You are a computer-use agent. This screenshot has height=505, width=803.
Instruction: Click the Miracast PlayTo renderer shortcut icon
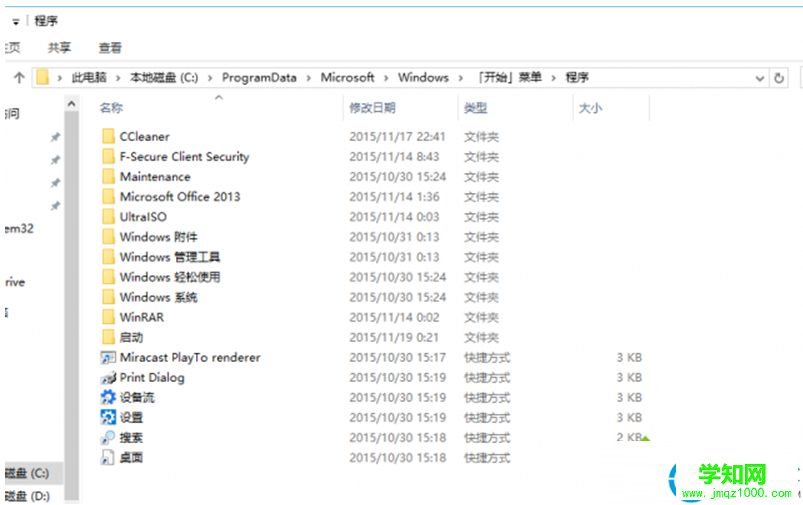(x=108, y=357)
